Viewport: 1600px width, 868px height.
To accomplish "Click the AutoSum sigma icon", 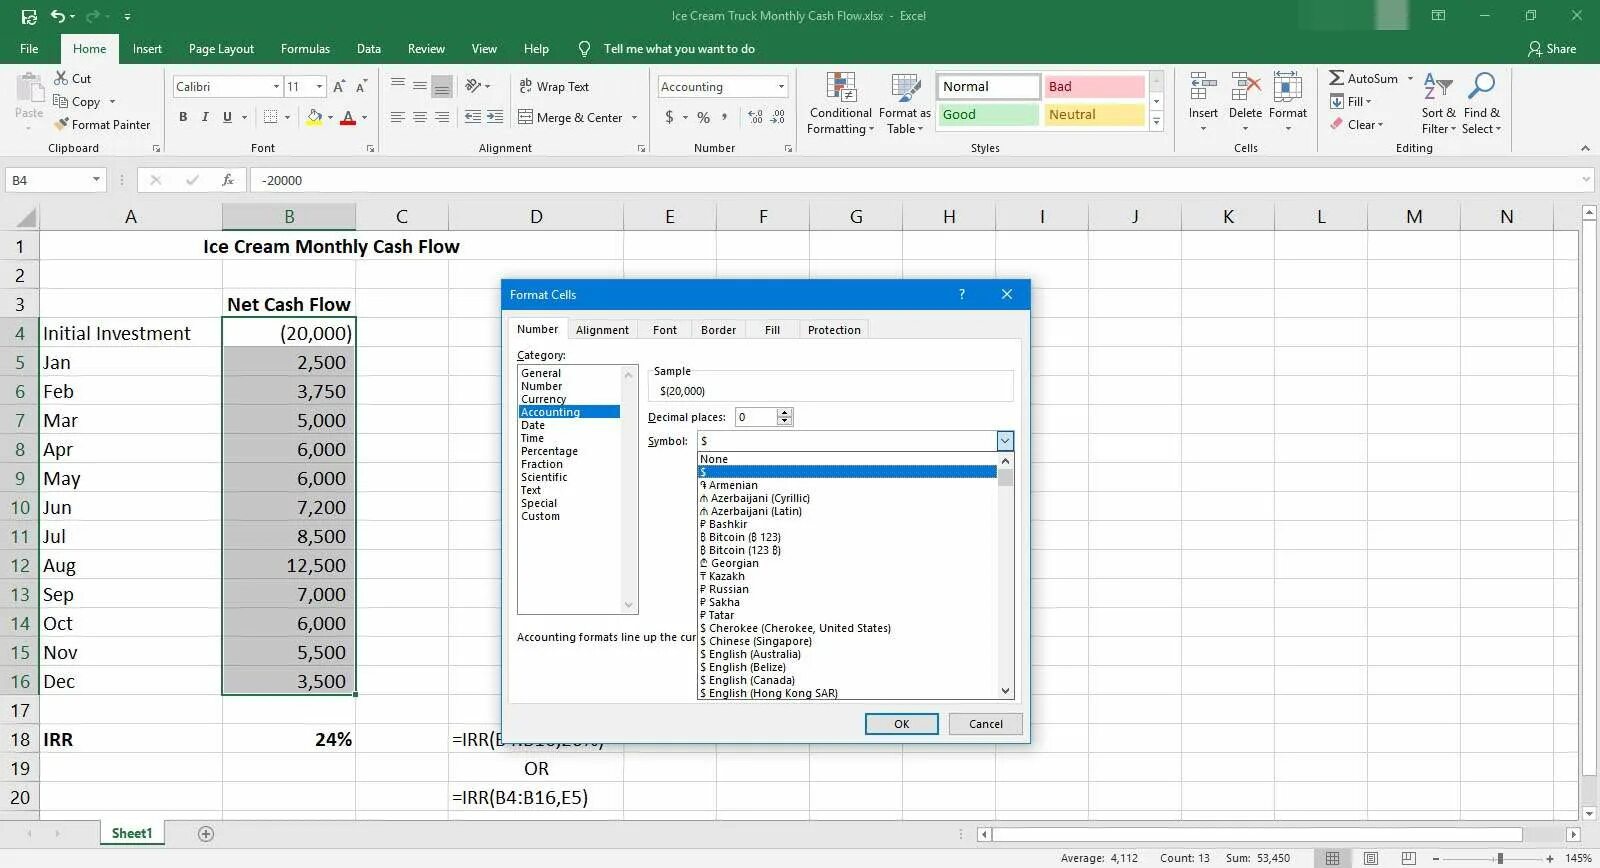I will click(1336, 78).
